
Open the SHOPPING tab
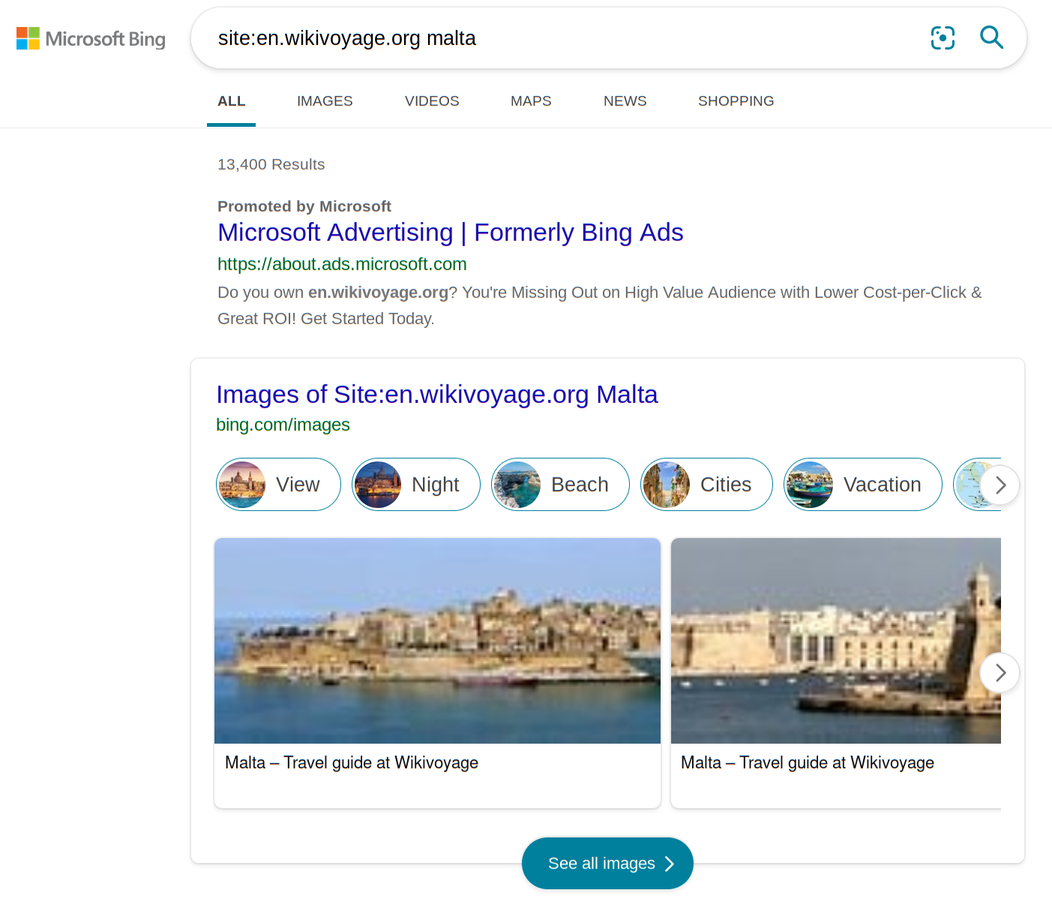(x=736, y=101)
